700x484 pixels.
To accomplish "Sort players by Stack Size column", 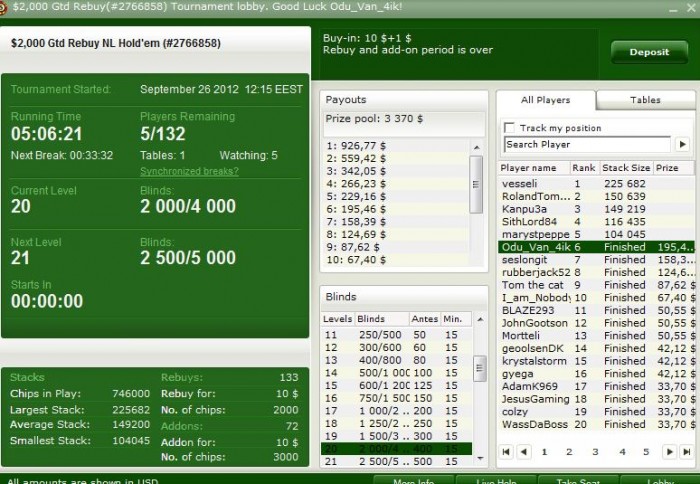I will tap(626, 168).
